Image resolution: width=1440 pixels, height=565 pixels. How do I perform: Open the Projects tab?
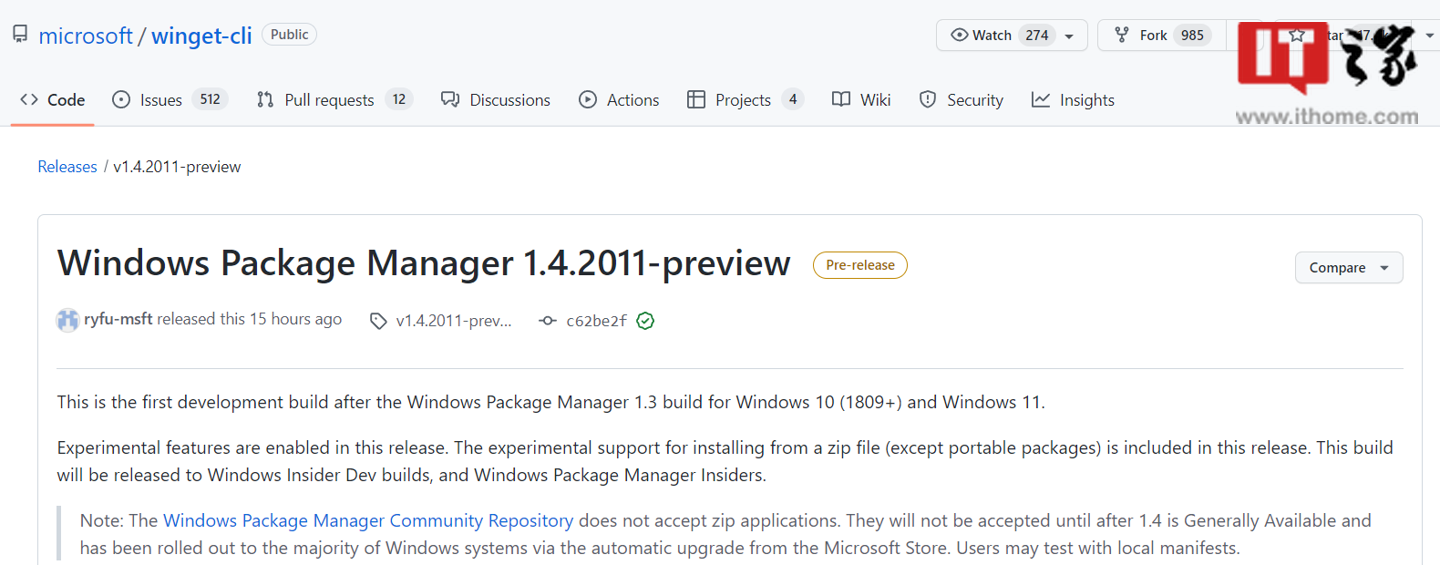point(745,100)
